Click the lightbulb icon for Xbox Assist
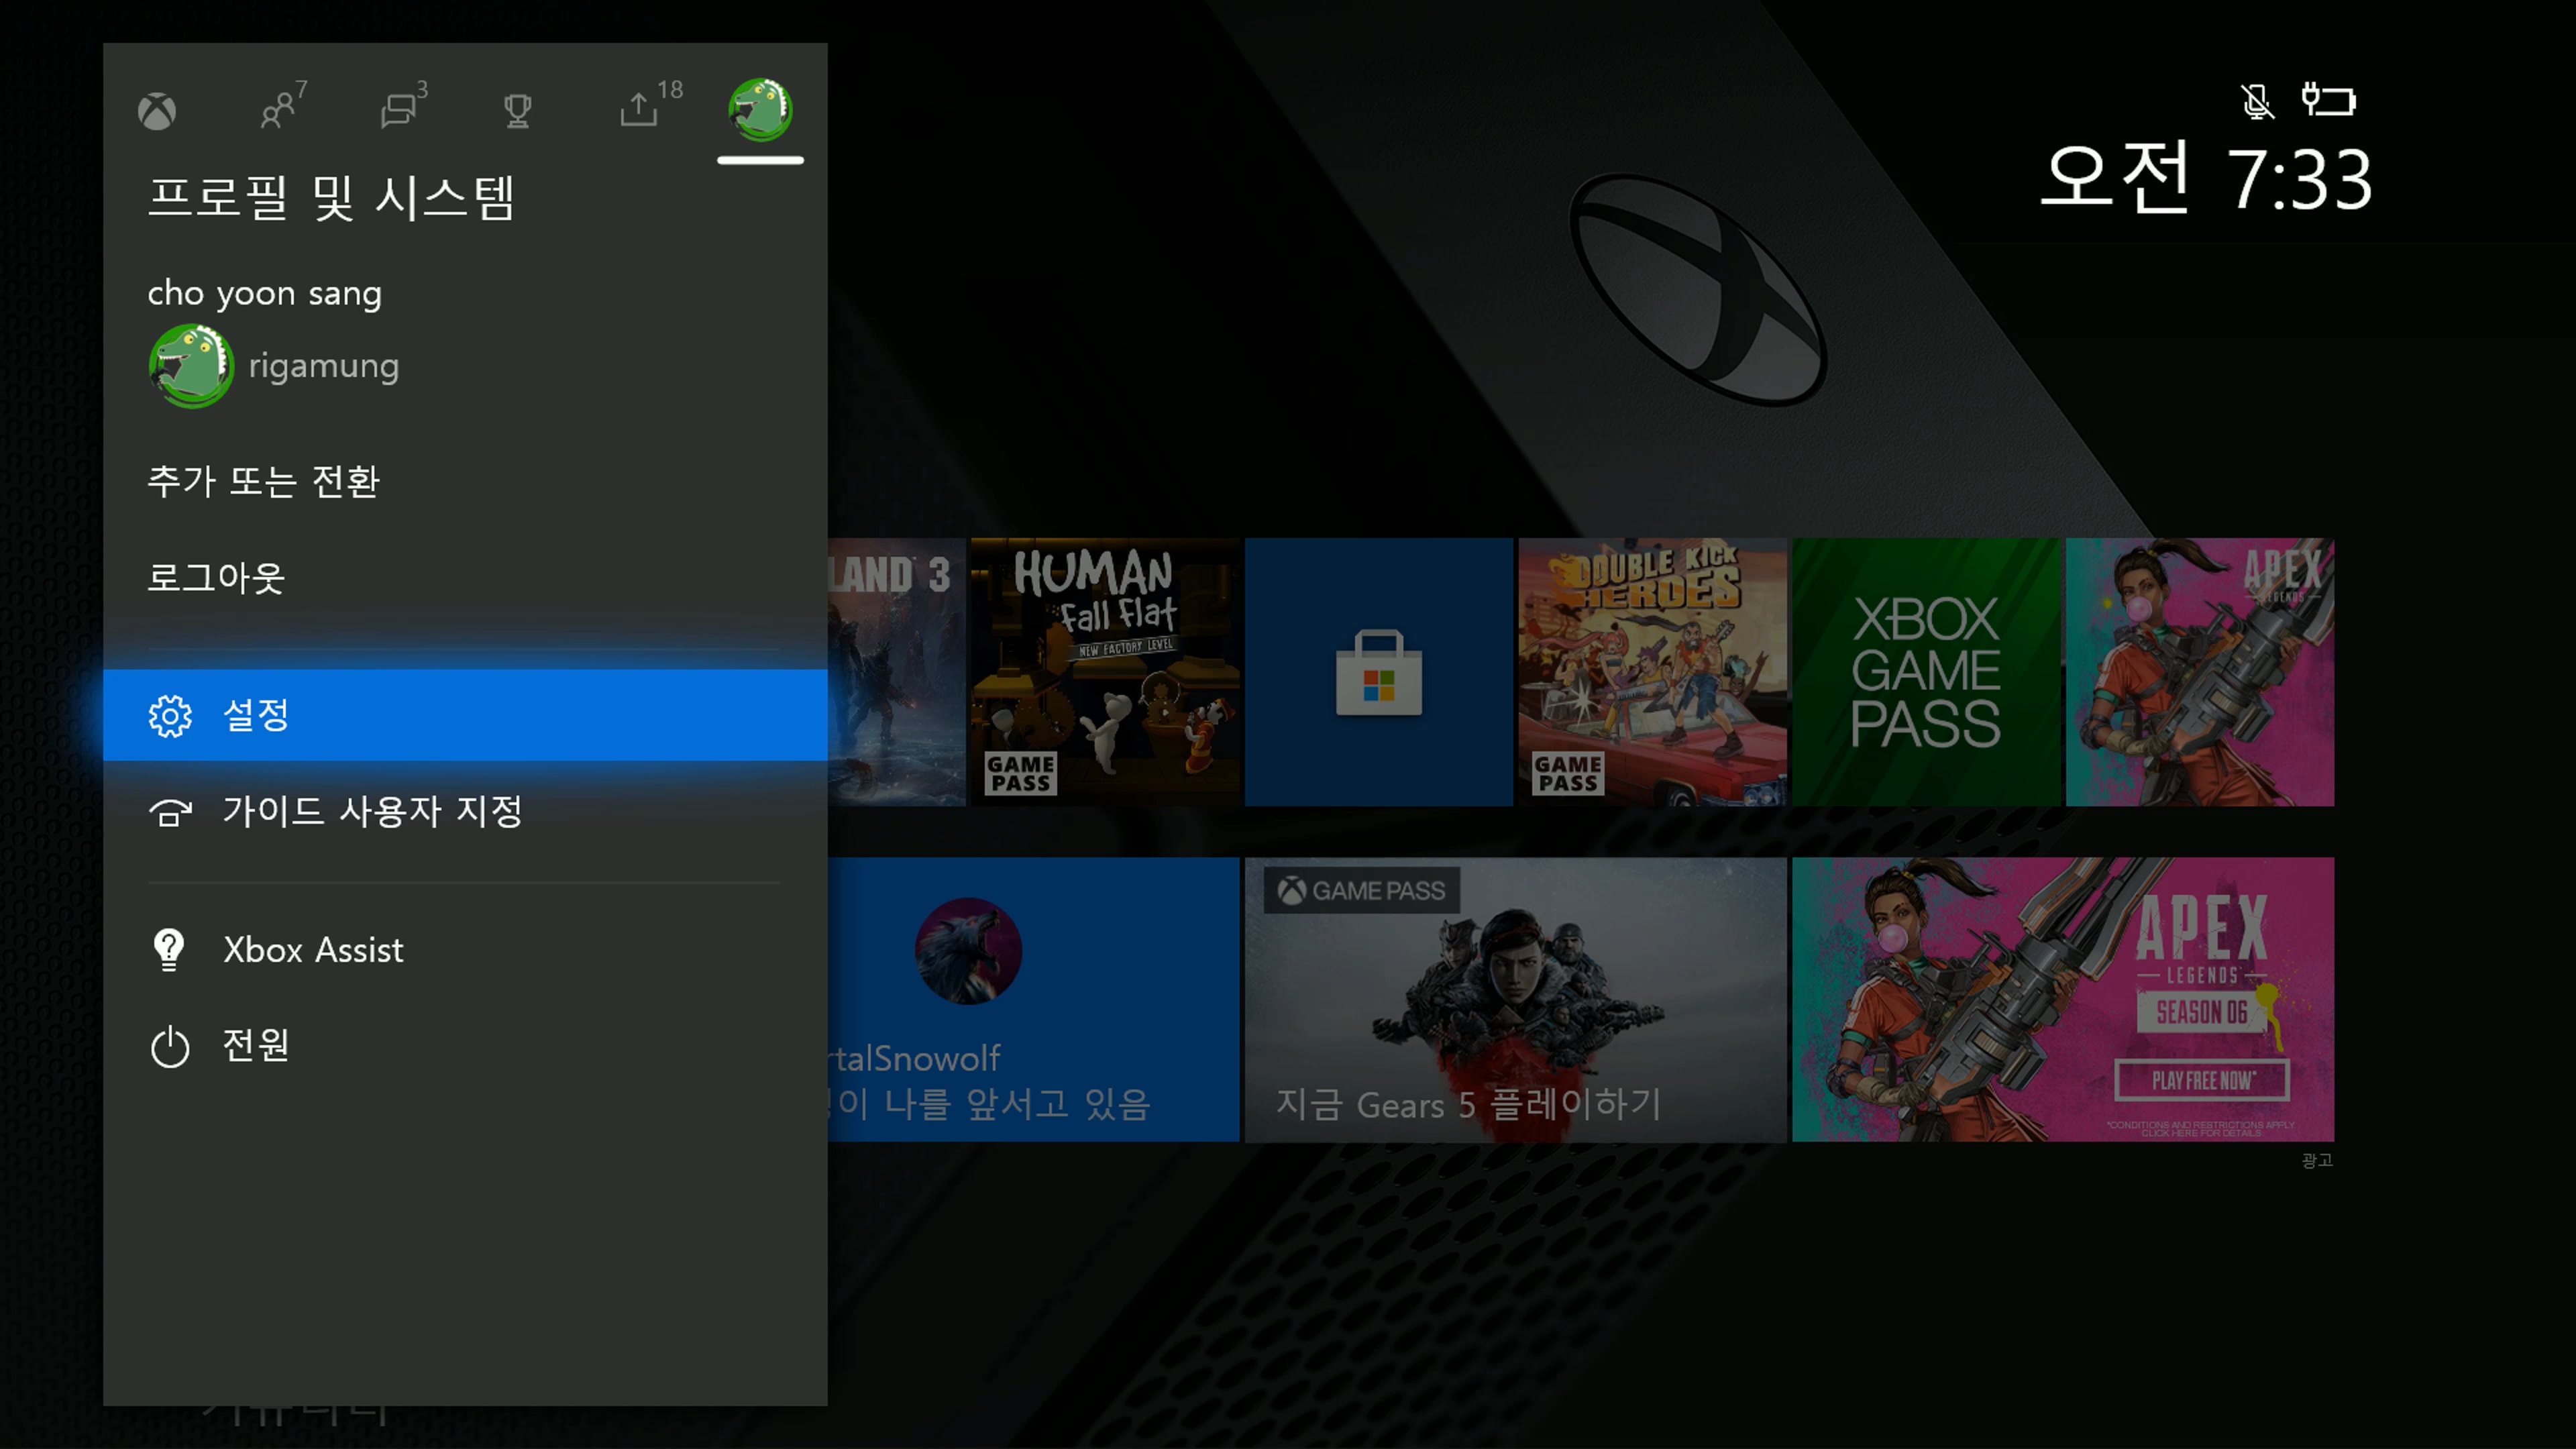The height and width of the screenshot is (1449, 2576). click(169, 950)
